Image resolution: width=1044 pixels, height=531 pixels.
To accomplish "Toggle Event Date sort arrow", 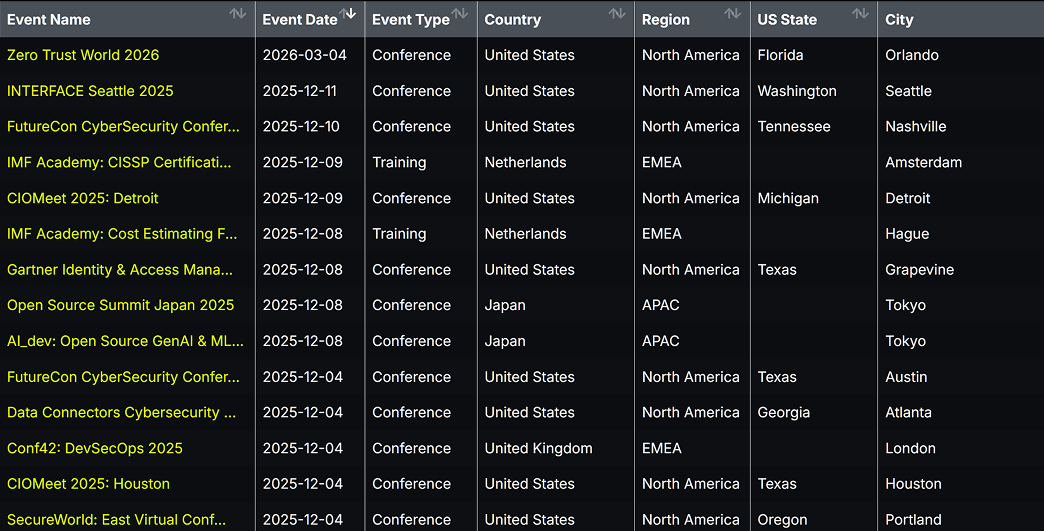I will click(x=348, y=14).
